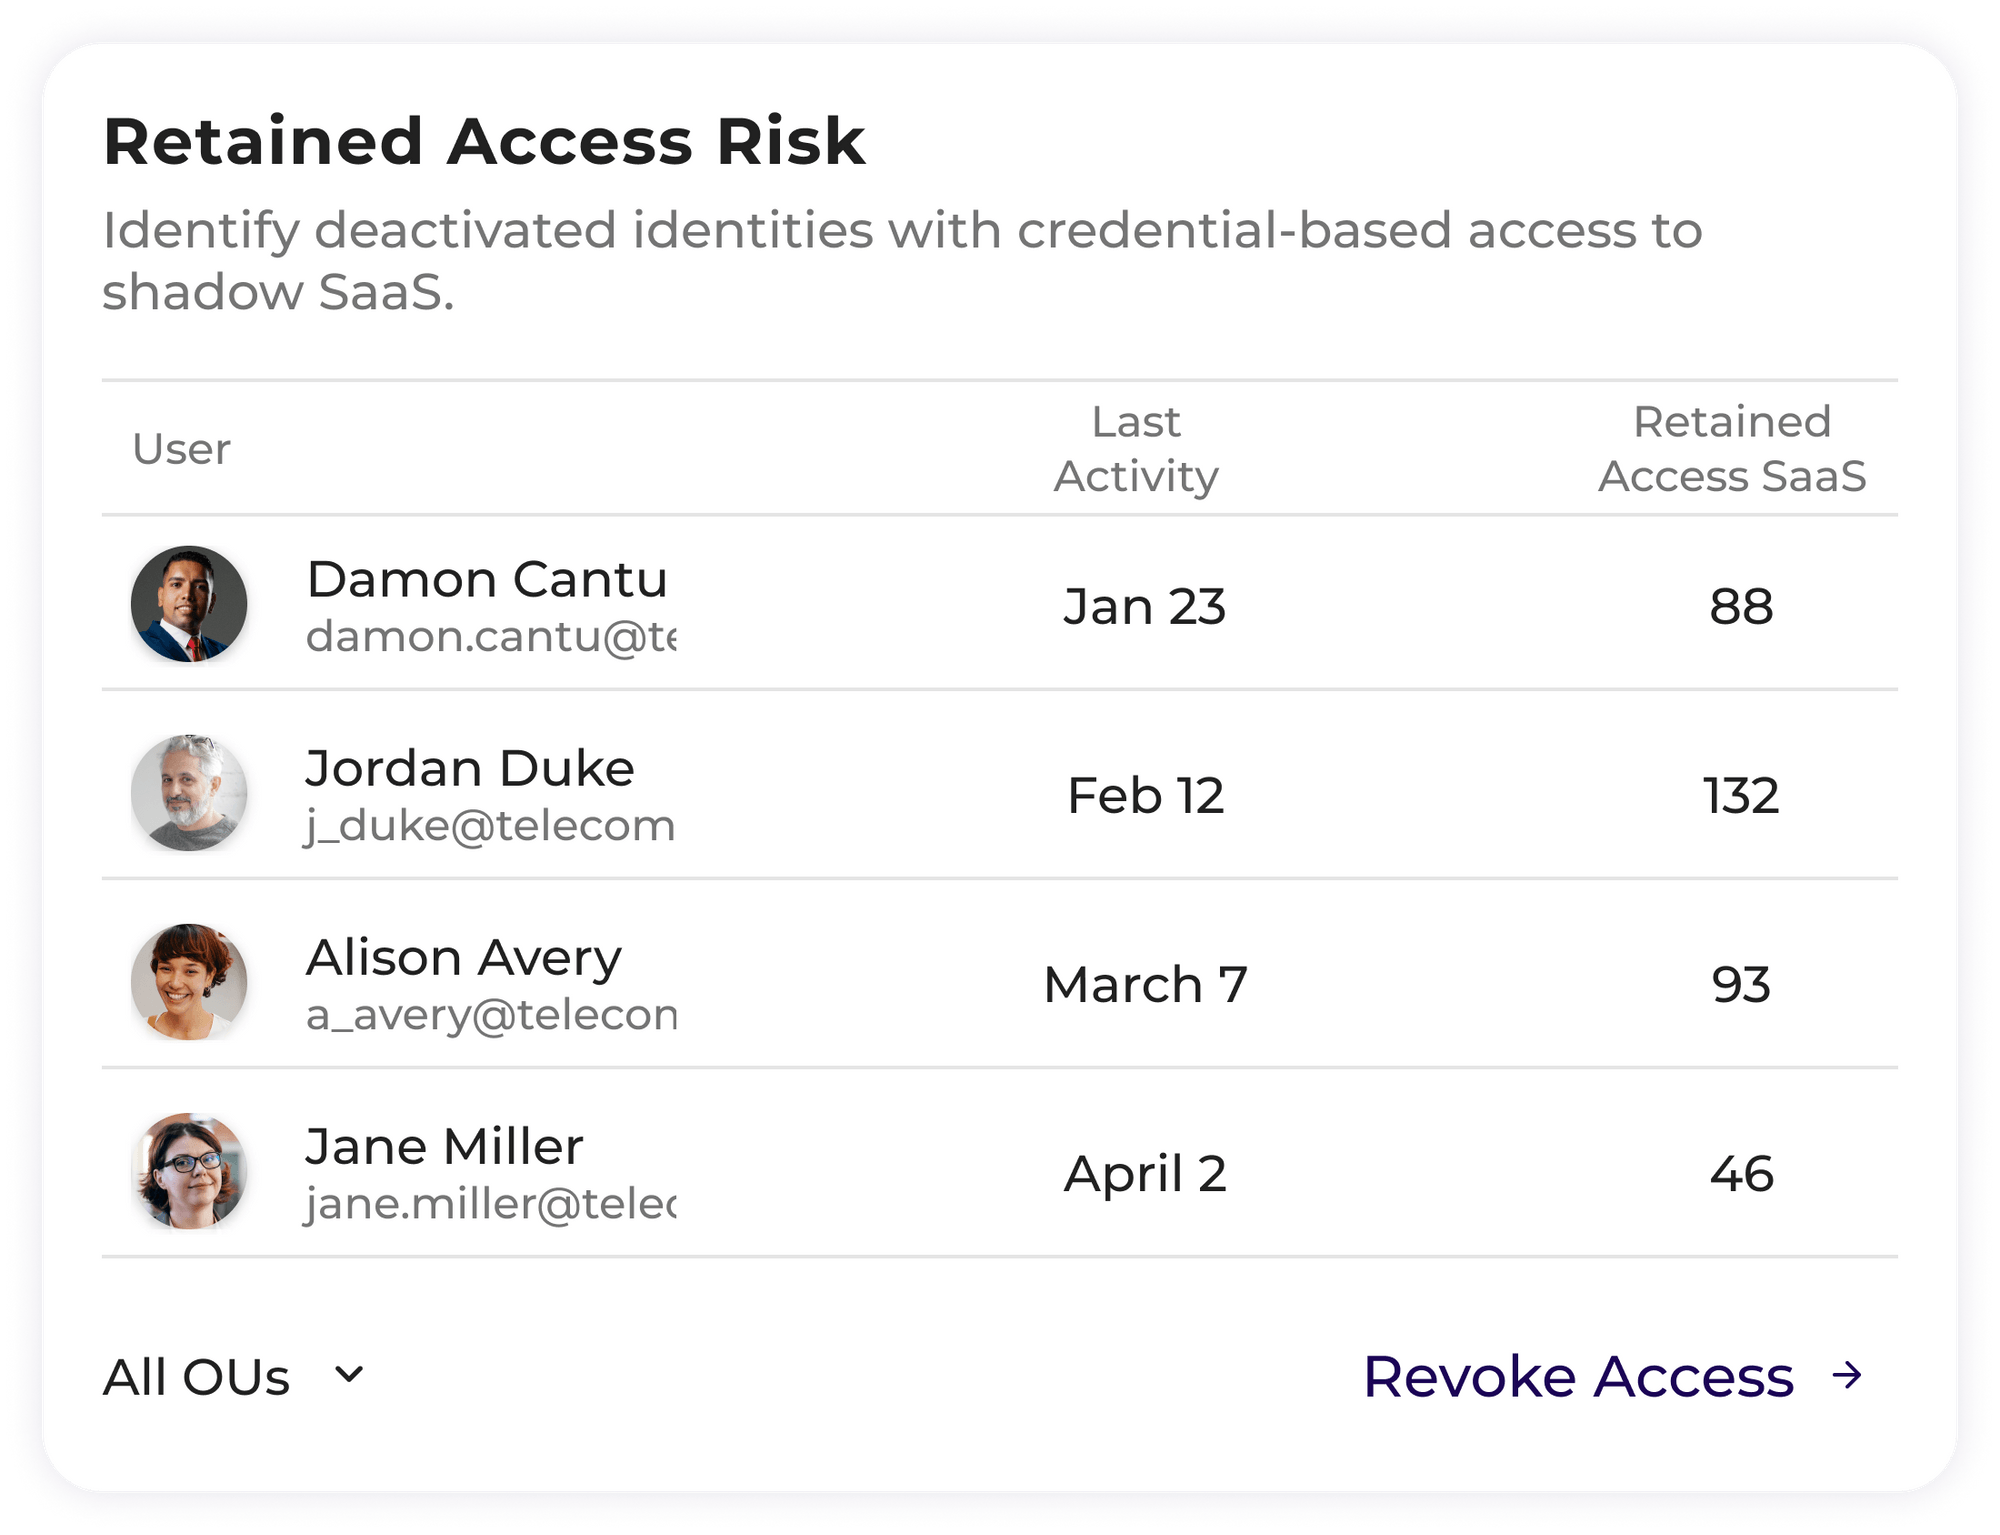
Task: Select Alison Avery's avatar image
Action: 190,983
